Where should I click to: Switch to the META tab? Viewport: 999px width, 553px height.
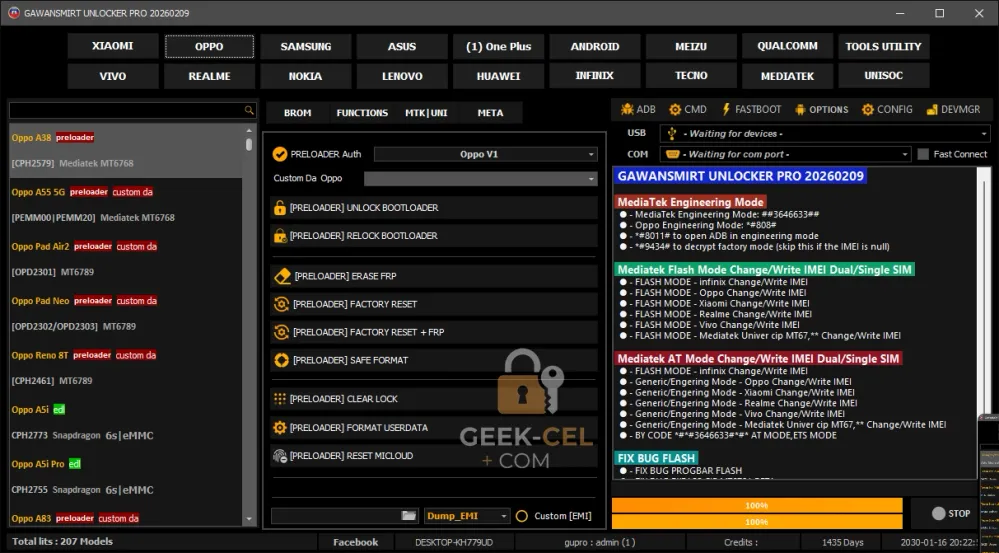tap(490, 113)
